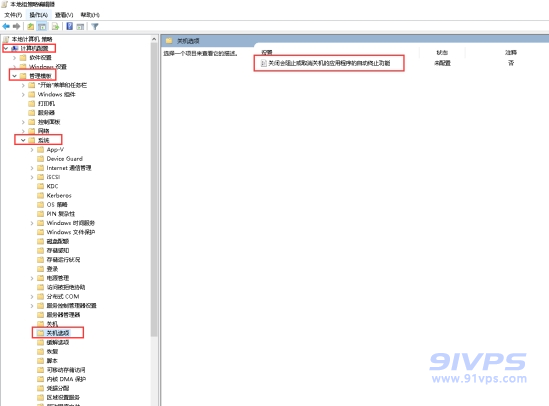
Task: Open the 文件(F) menu
Action: coord(13,15)
